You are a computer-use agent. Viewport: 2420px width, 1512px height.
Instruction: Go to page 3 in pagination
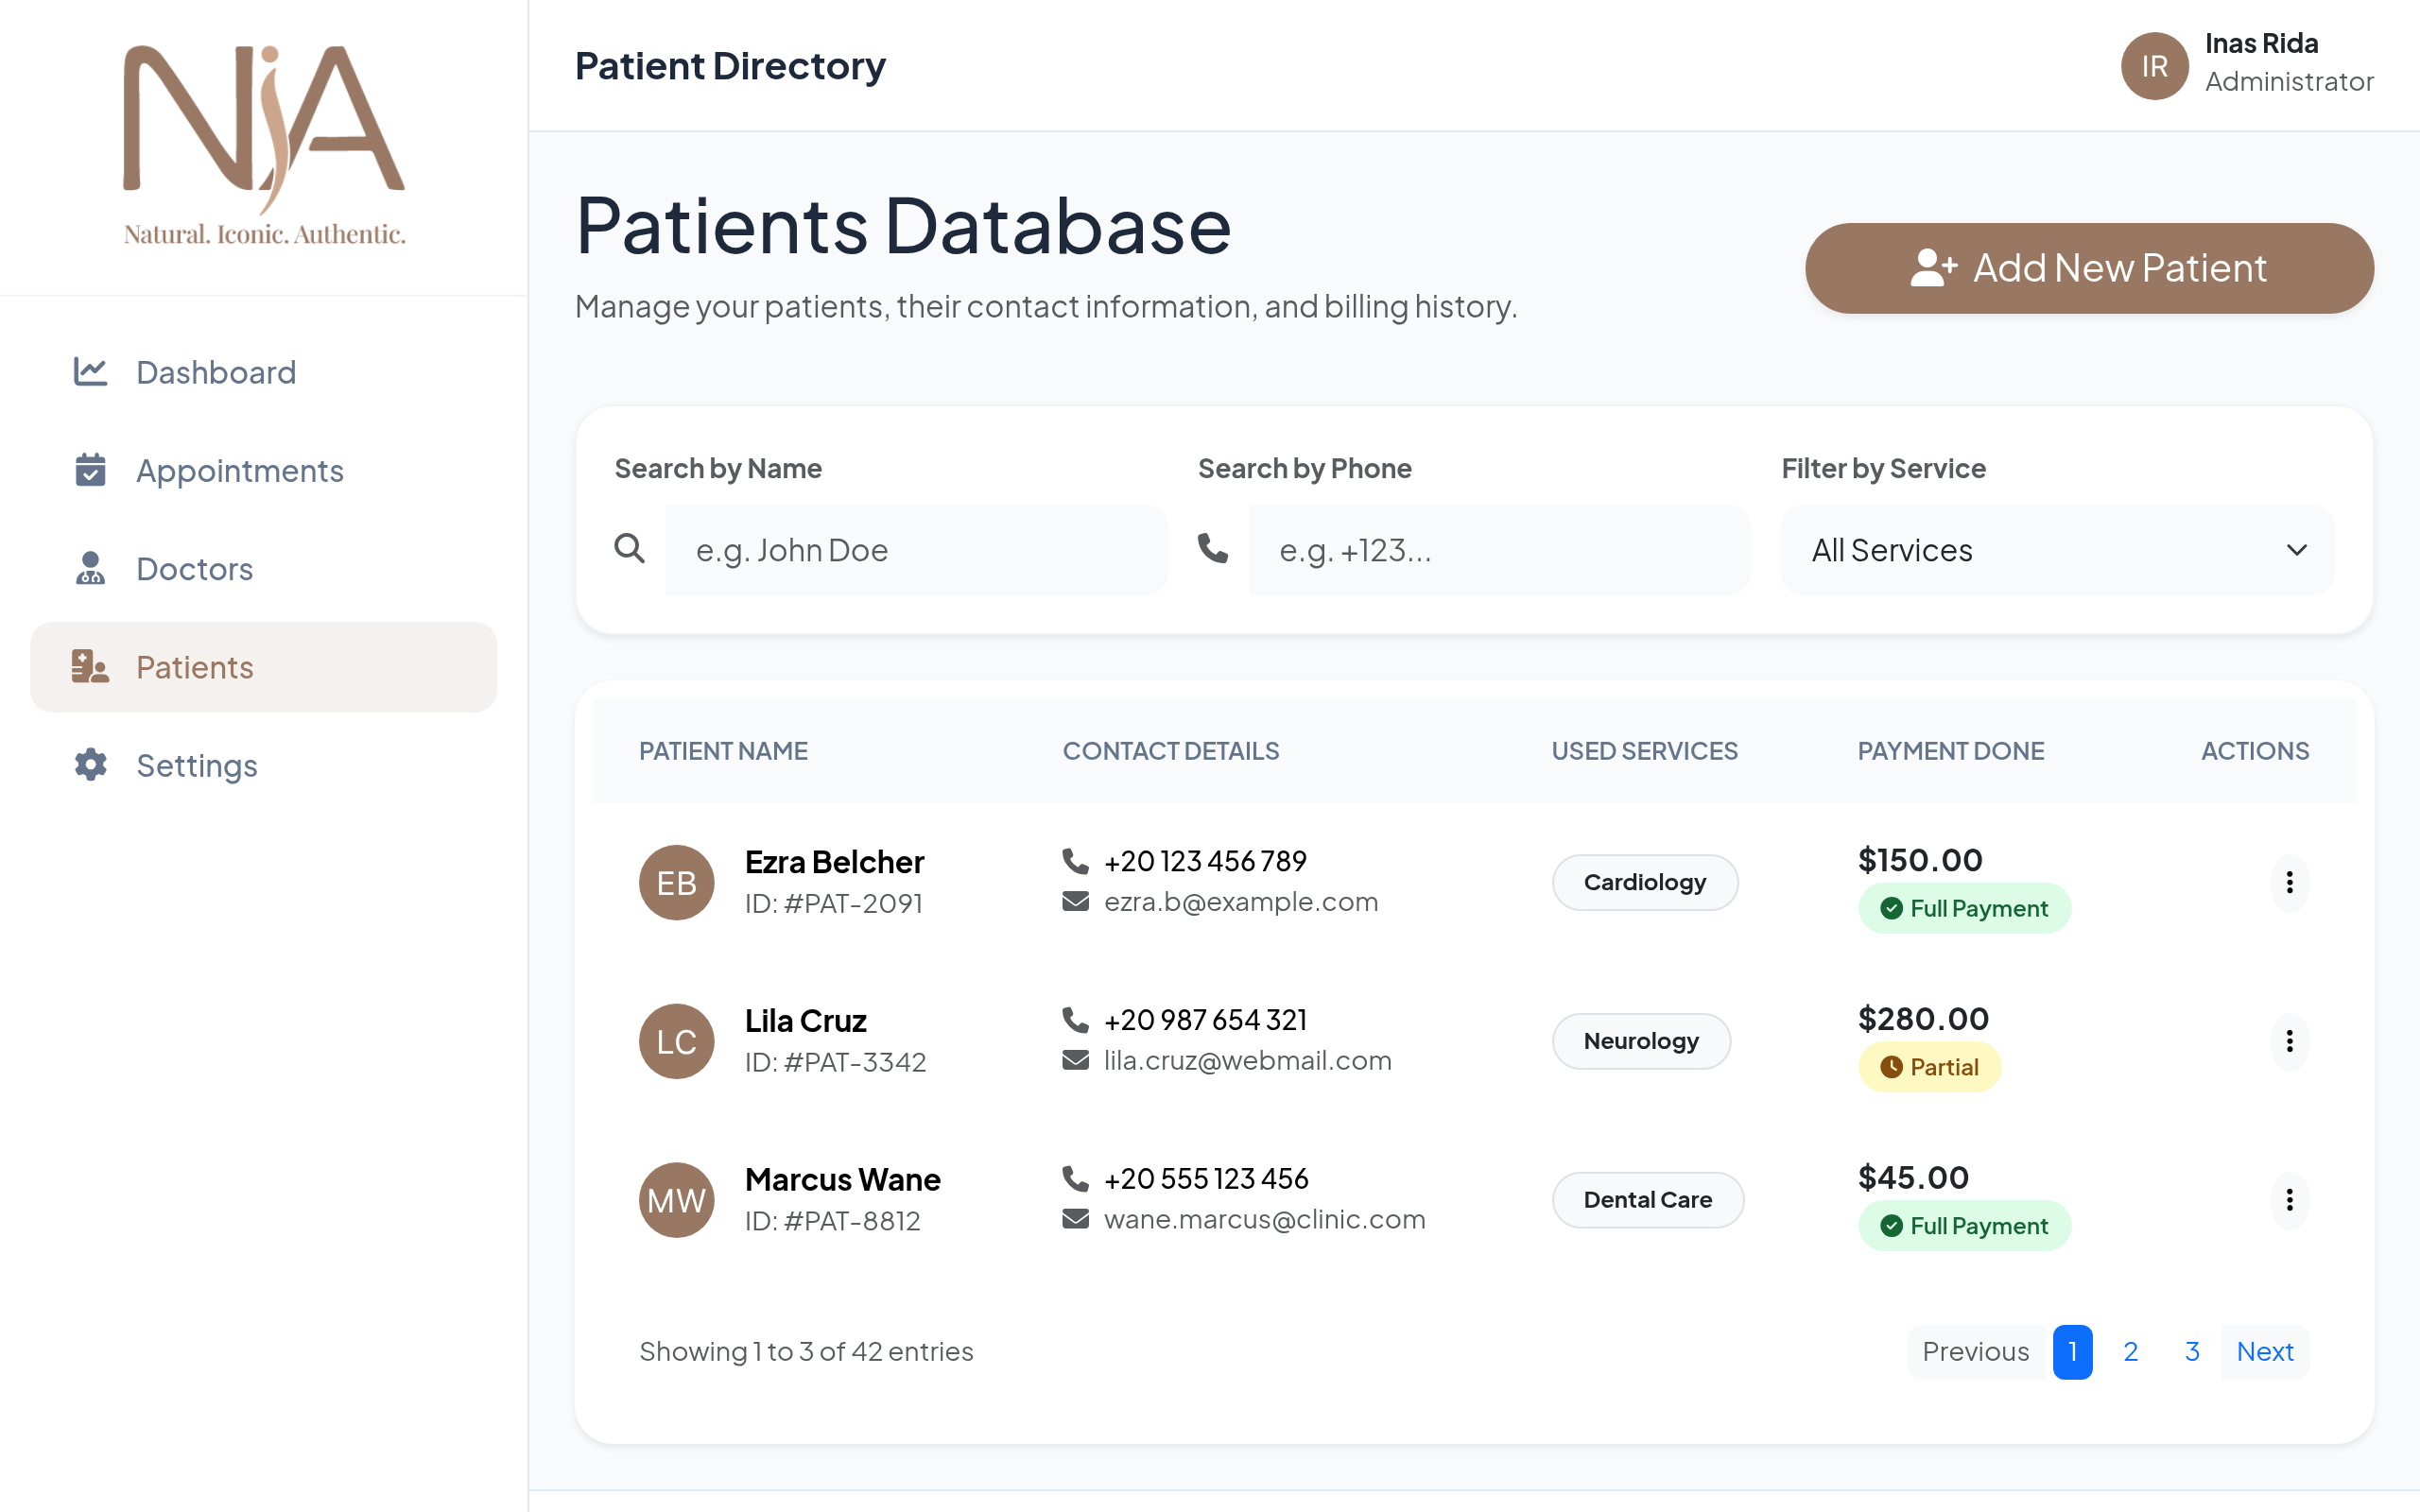click(2192, 1352)
